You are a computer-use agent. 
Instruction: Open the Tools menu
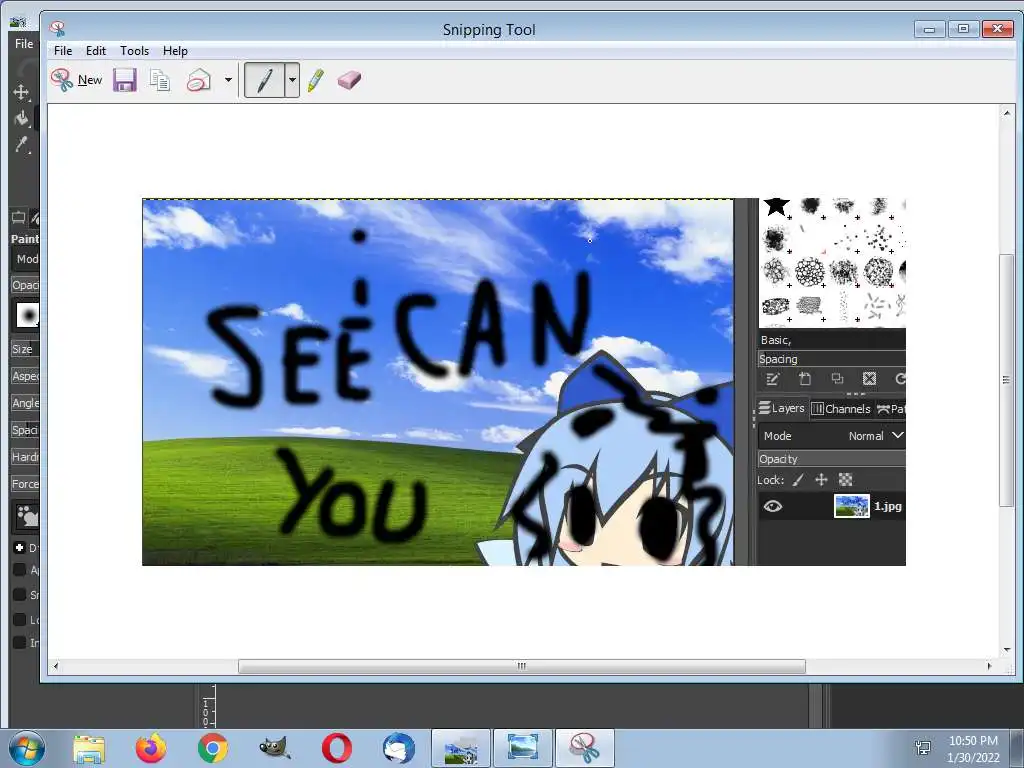135,50
